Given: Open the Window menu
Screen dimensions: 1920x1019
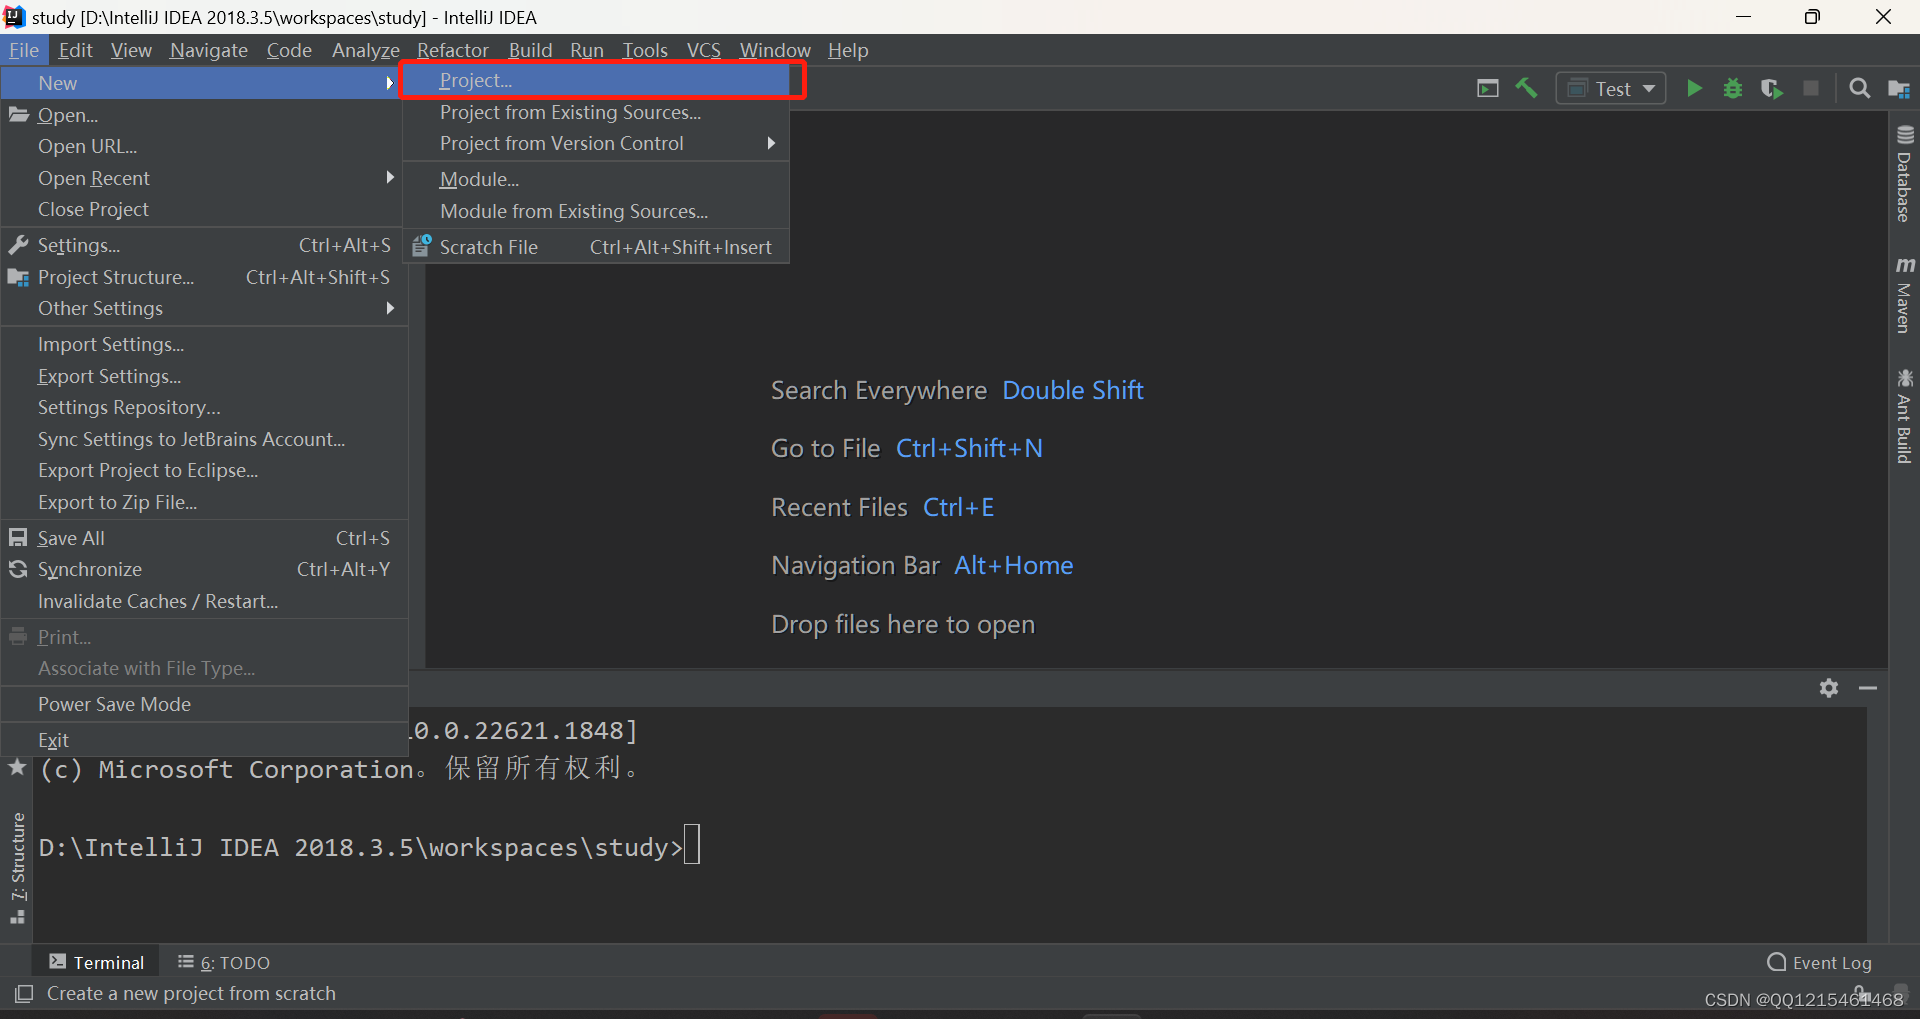Looking at the screenshot, I should [775, 50].
